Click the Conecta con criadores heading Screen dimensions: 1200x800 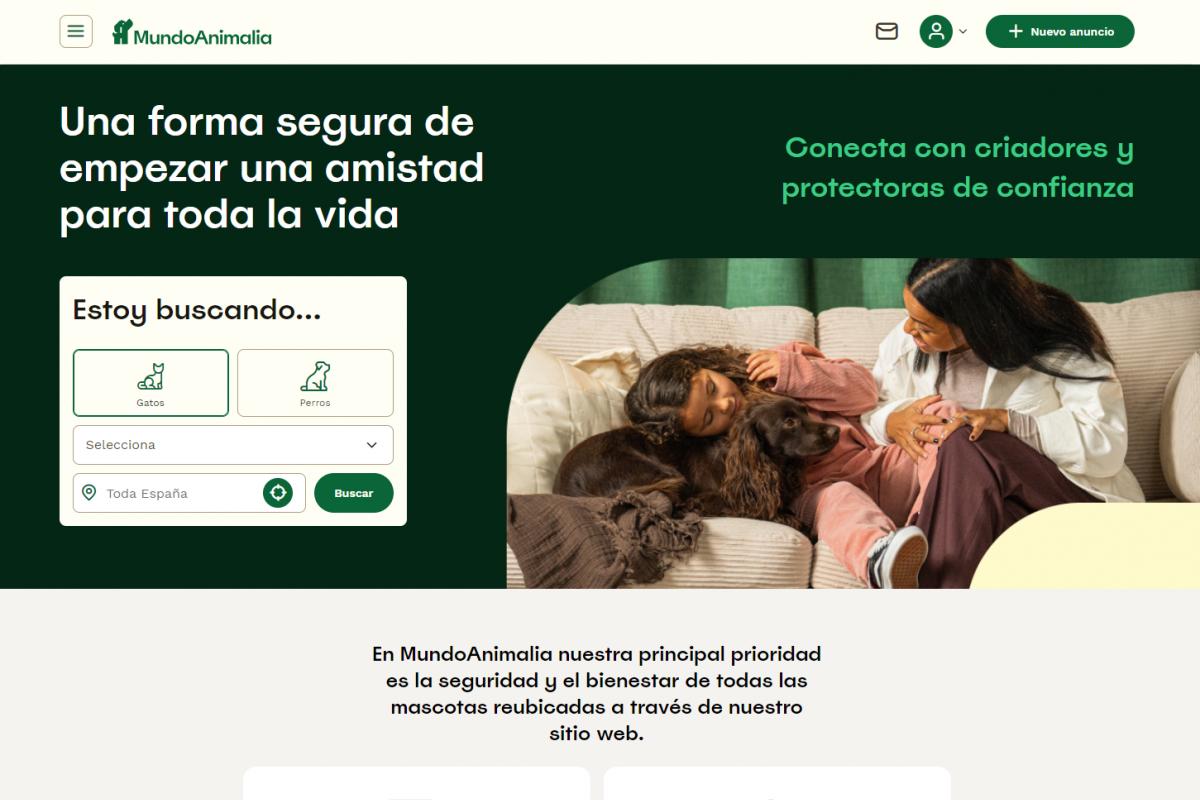pos(958,167)
